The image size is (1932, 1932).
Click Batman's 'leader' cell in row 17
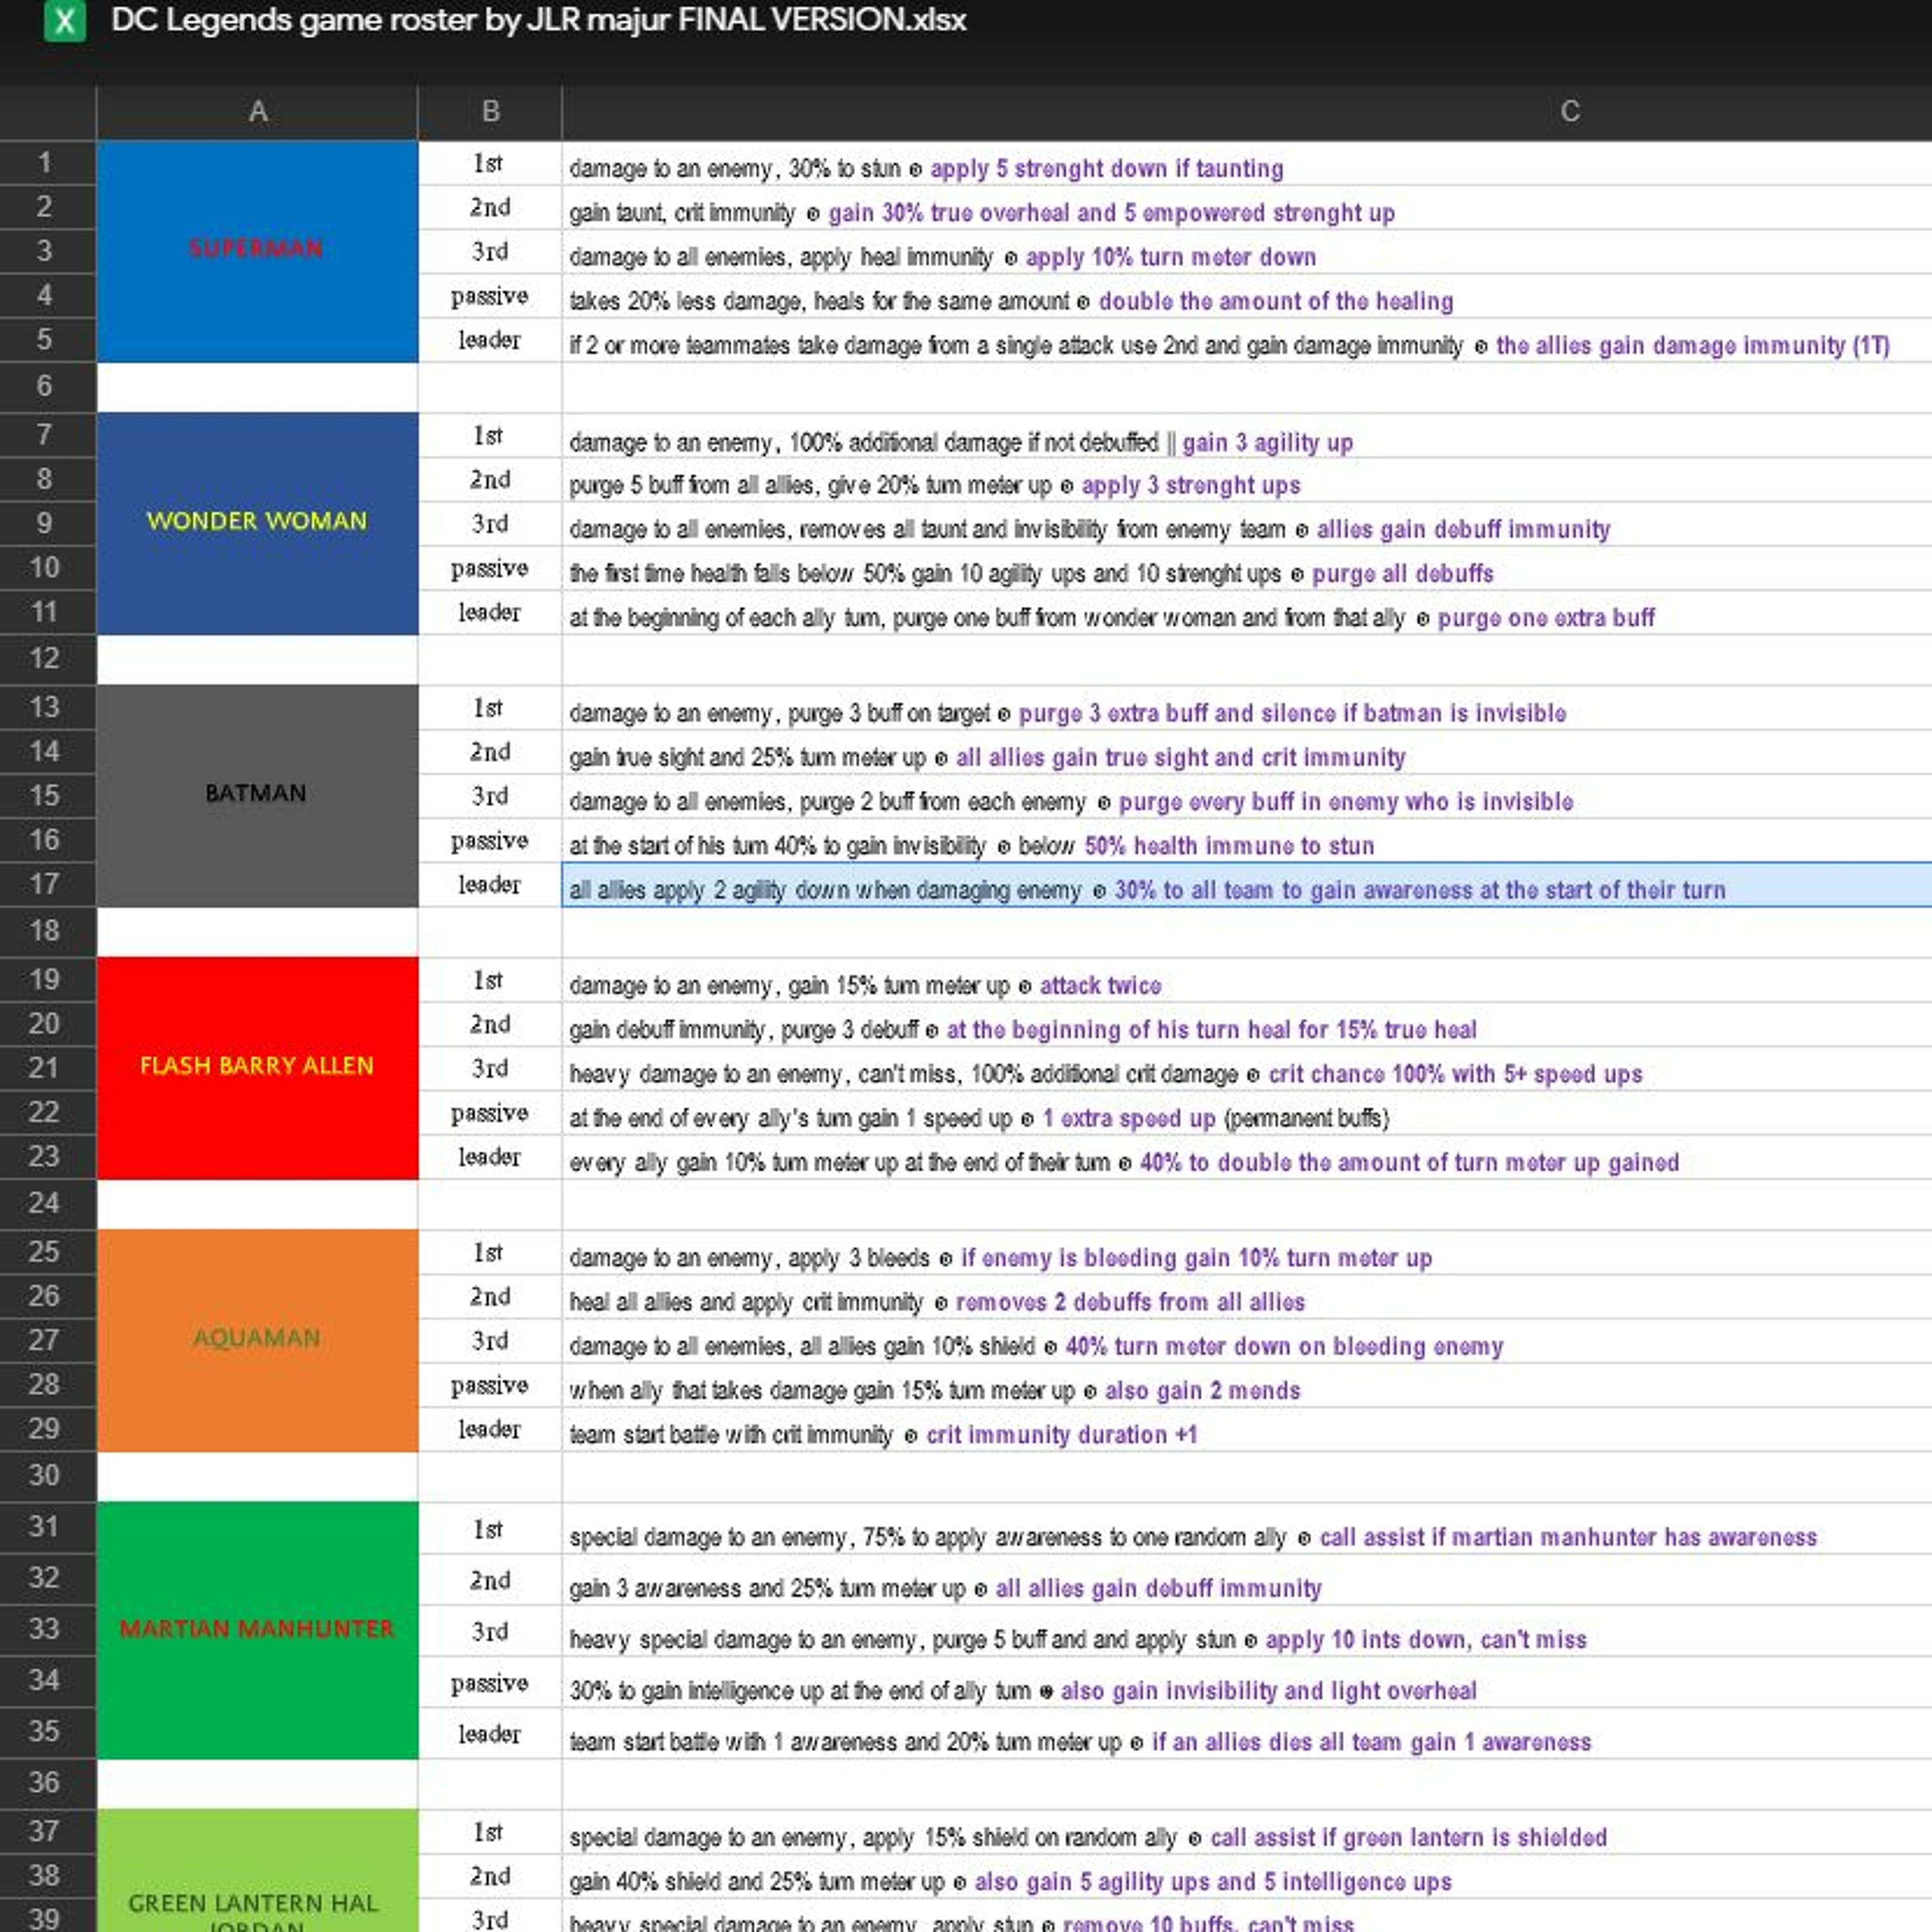(490, 885)
